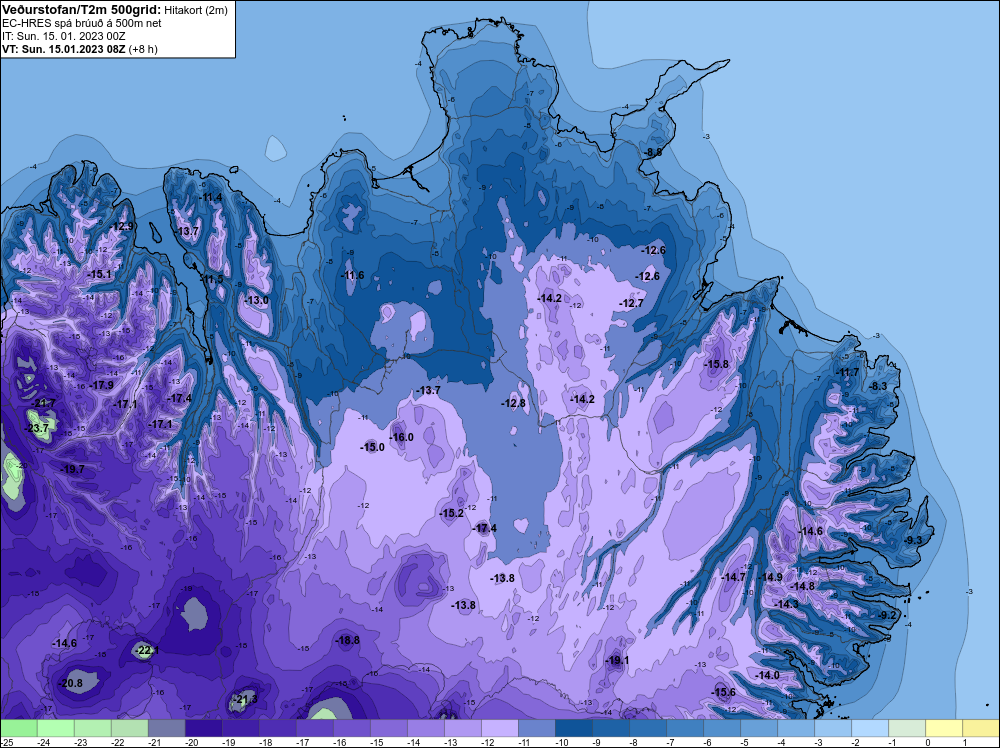Image resolution: width=1000 pixels, height=748 pixels.
Task: Click the '(+8 h)' forecast offset text
Action: tap(143, 49)
